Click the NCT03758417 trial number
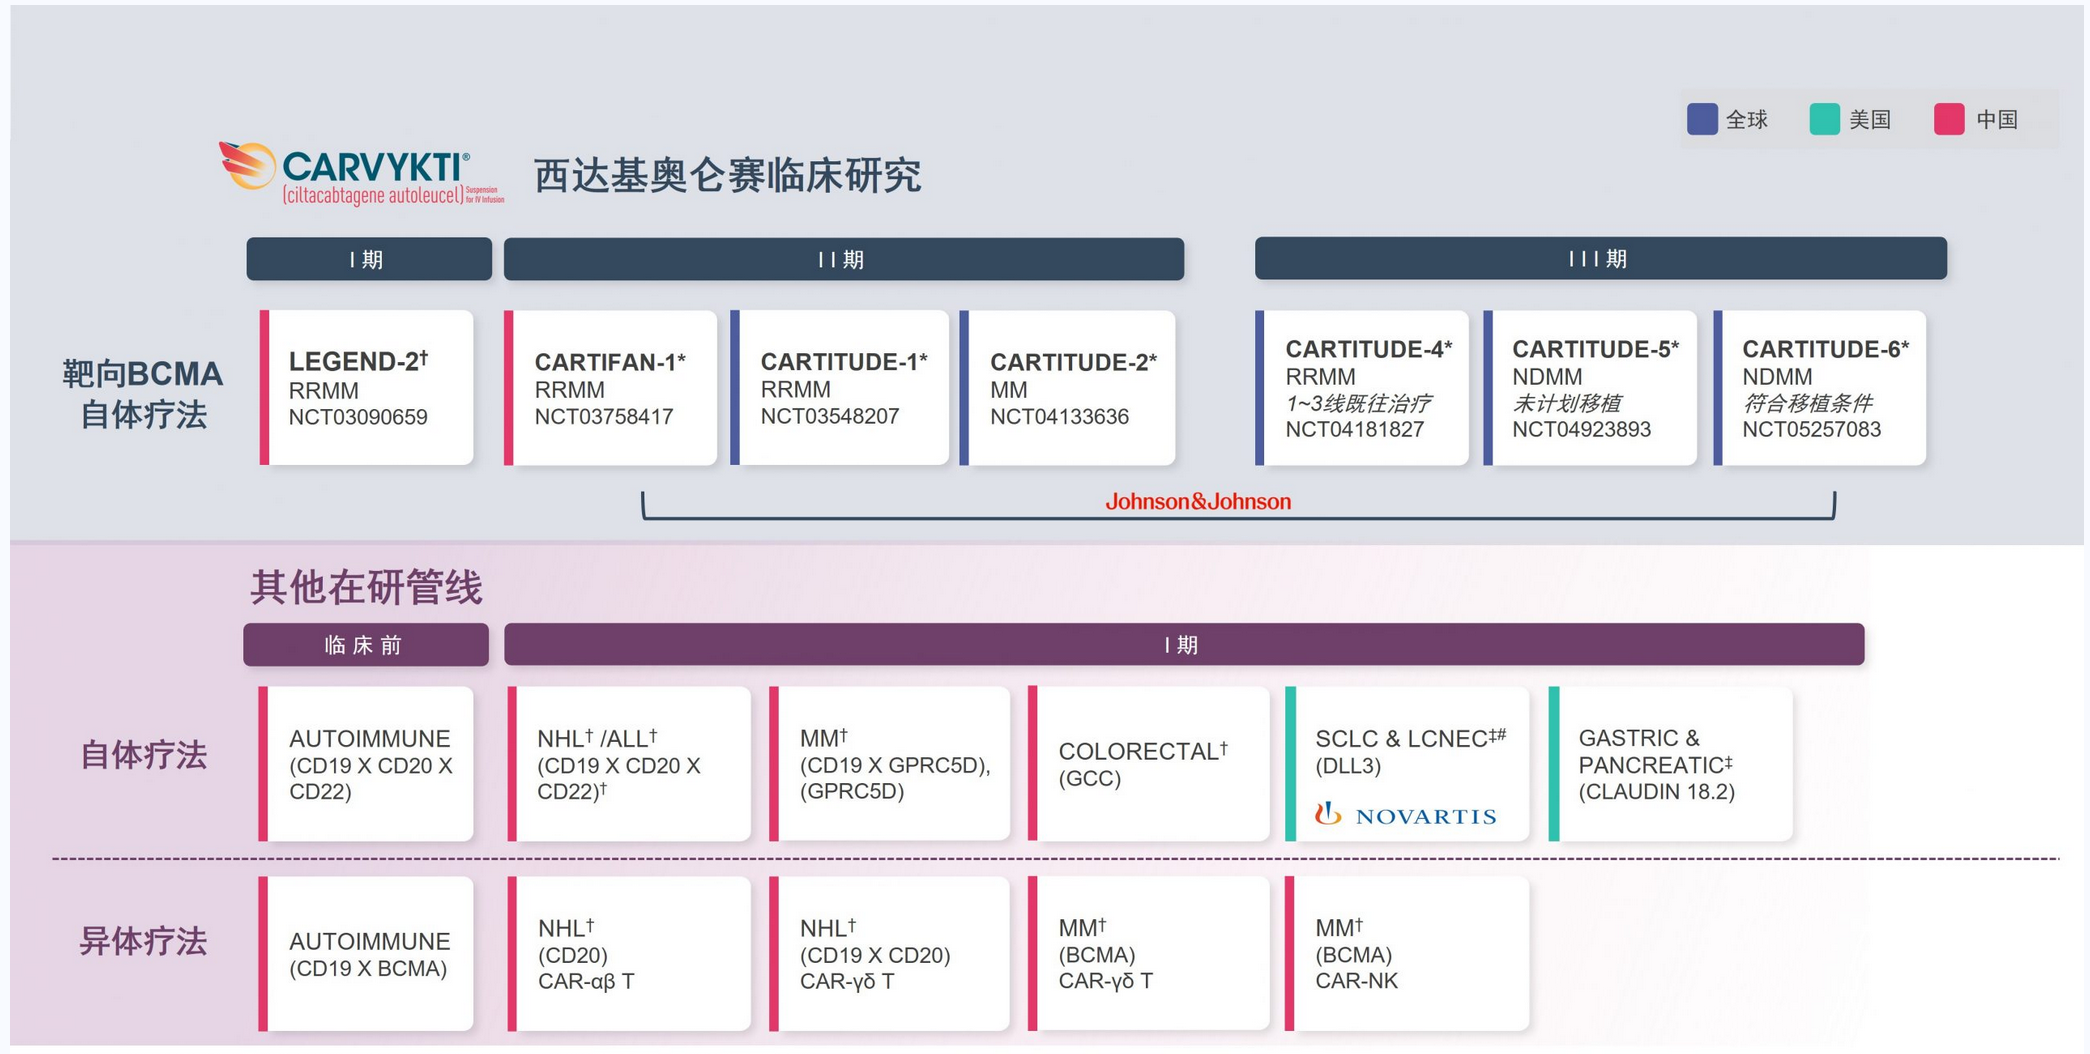The image size is (2090, 1054). 604,416
